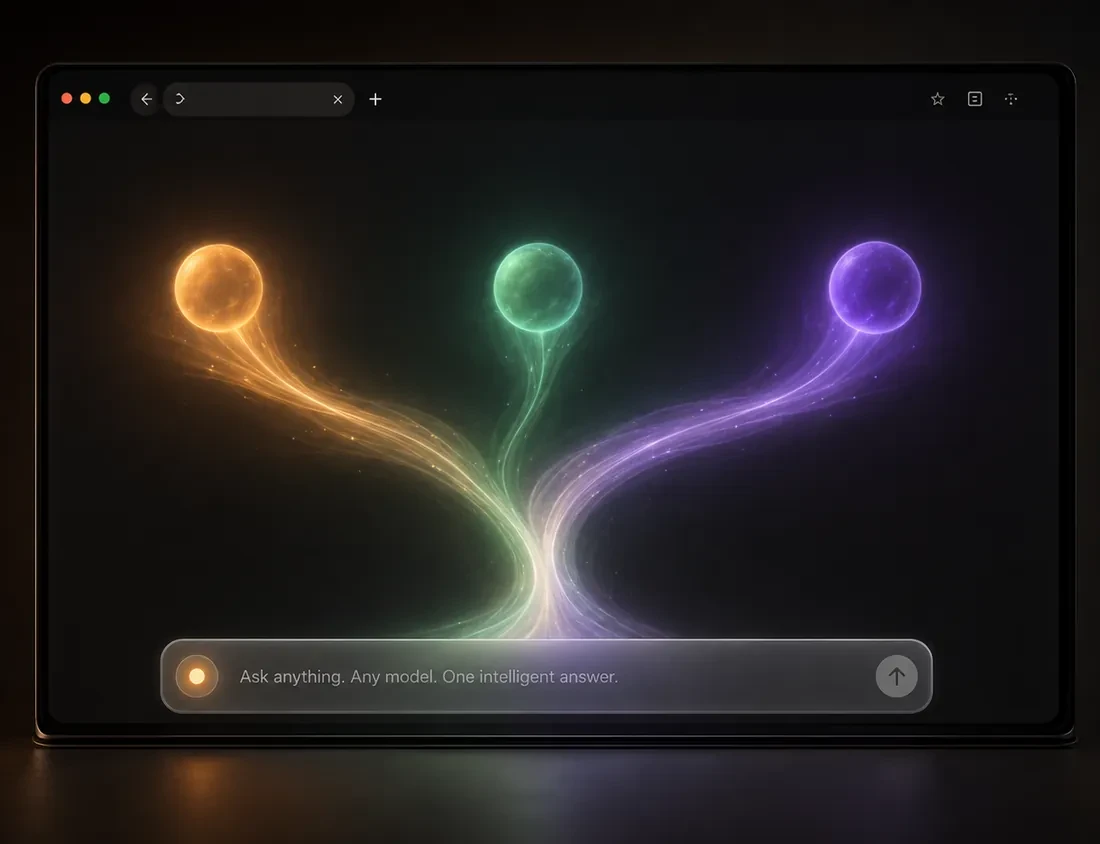Click the orange glowing orb
Image resolution: width=1100 pixels, height=844 pixels.
pyautogui.click(x=218, y=288)
